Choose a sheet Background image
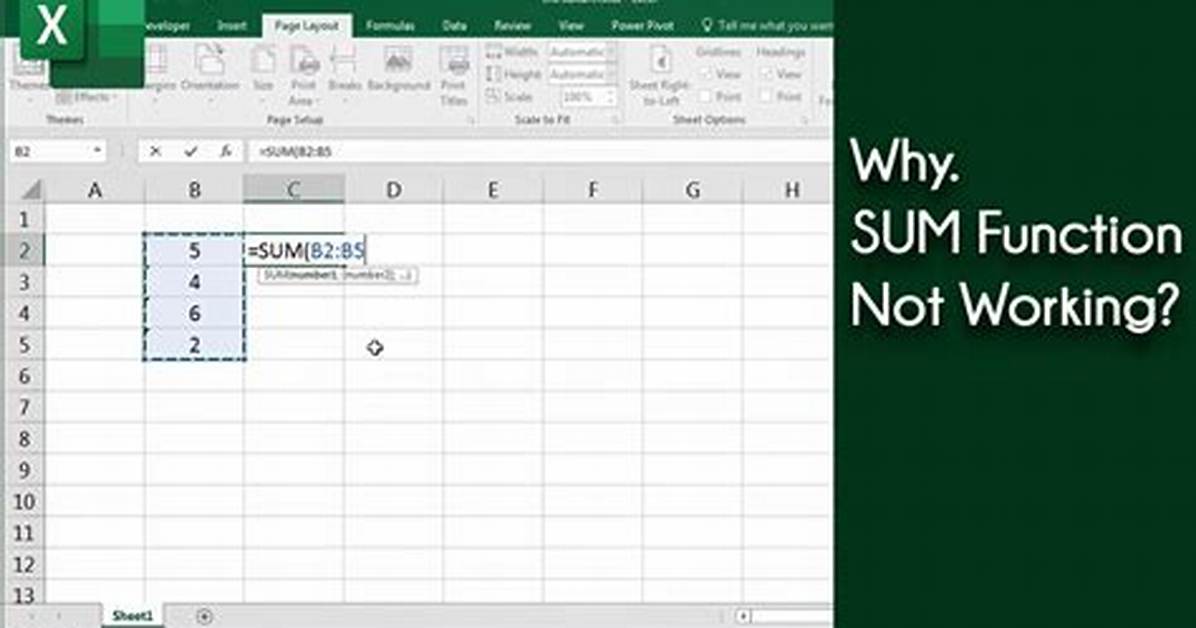The image size is (1196, 628). pos(399,70)
